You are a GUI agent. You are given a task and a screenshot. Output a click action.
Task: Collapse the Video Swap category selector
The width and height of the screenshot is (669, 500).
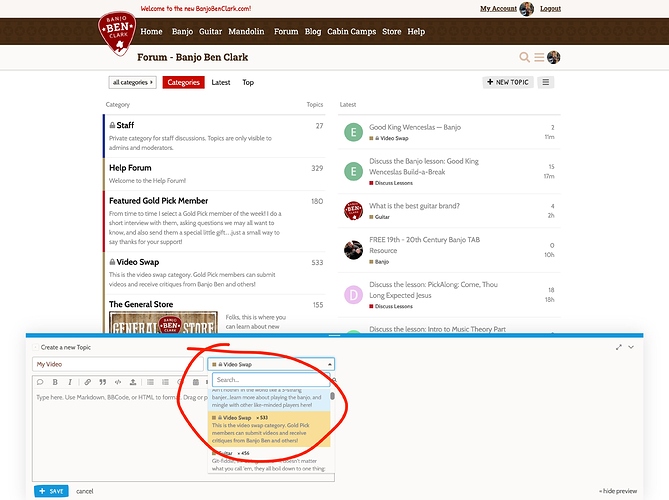tap(271, 365)
